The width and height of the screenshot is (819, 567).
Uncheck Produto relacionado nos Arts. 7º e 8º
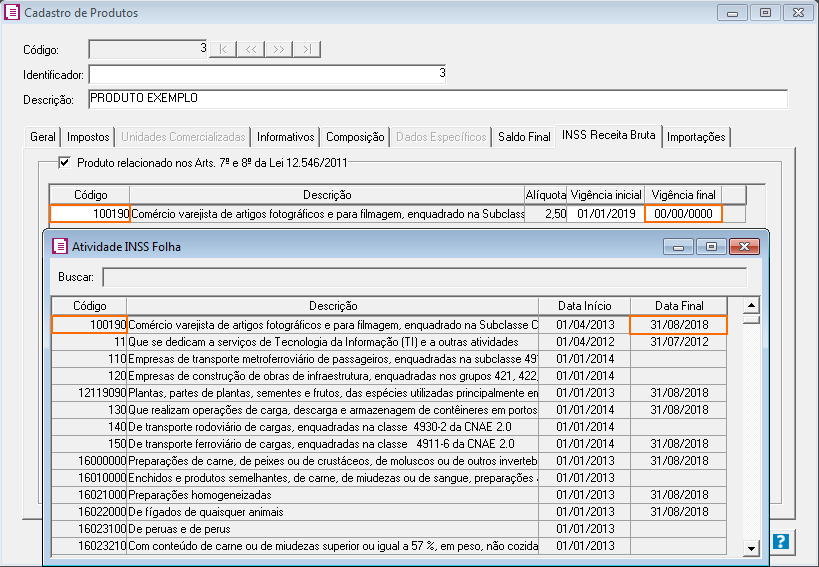pos(64,162)
